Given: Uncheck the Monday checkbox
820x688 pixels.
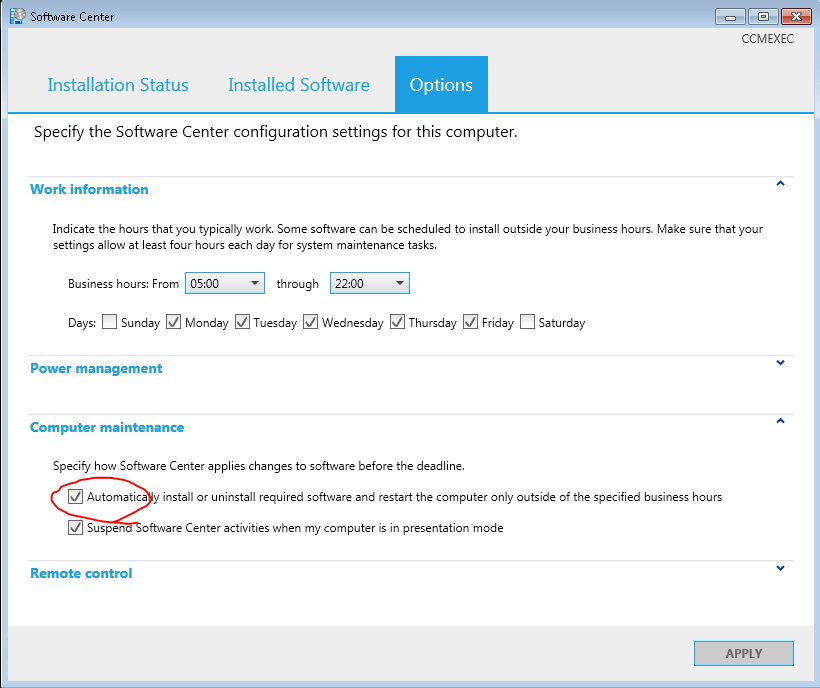Looking at the screenshot, I should (173, 322).
